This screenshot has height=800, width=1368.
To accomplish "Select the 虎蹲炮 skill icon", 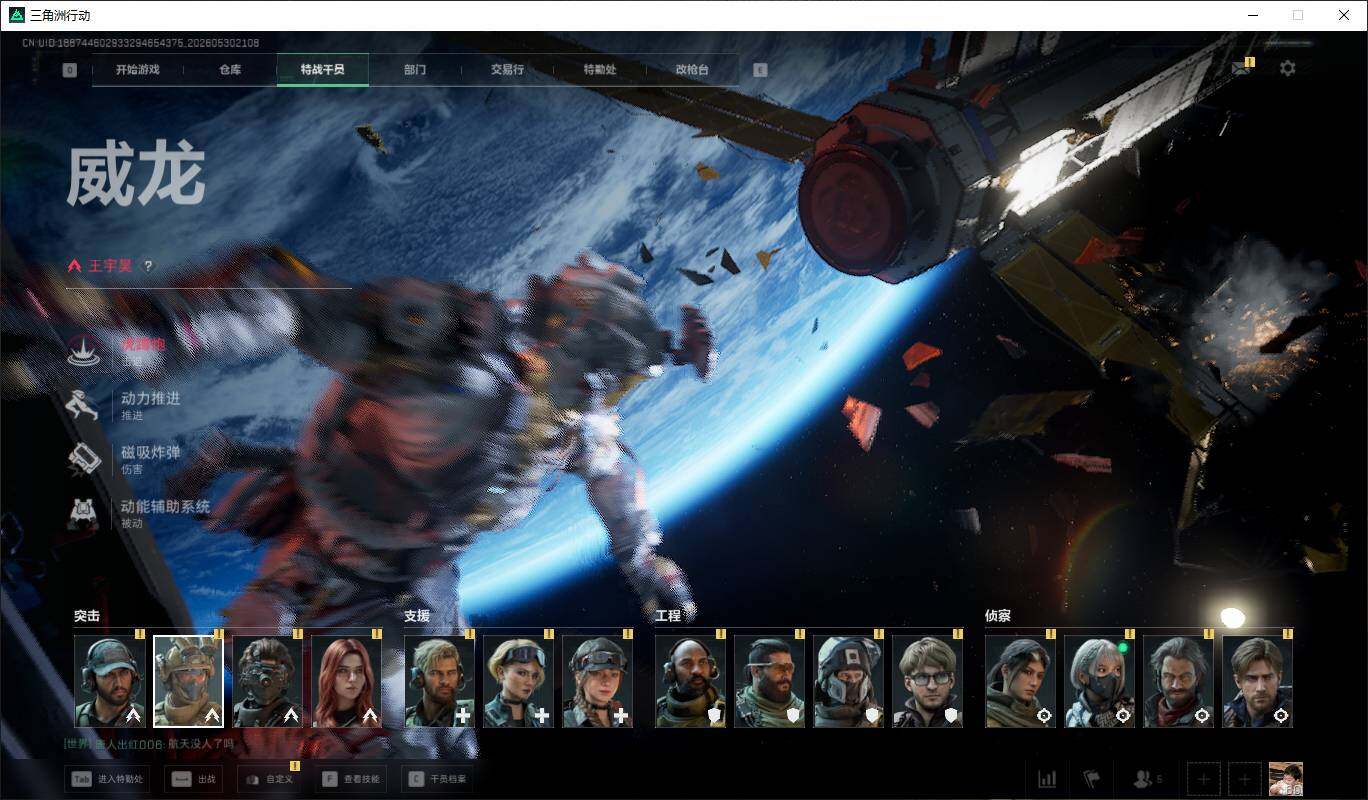I will pos(84,350).
